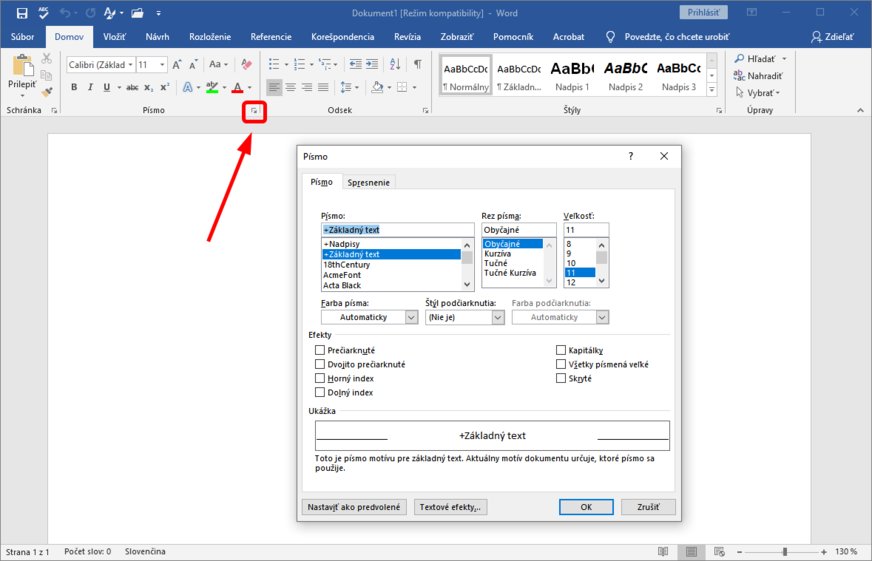The width and height of the screenshot is (872, 561).
Task: Open the Farba písma dropdown
Action: coord(369,317)
